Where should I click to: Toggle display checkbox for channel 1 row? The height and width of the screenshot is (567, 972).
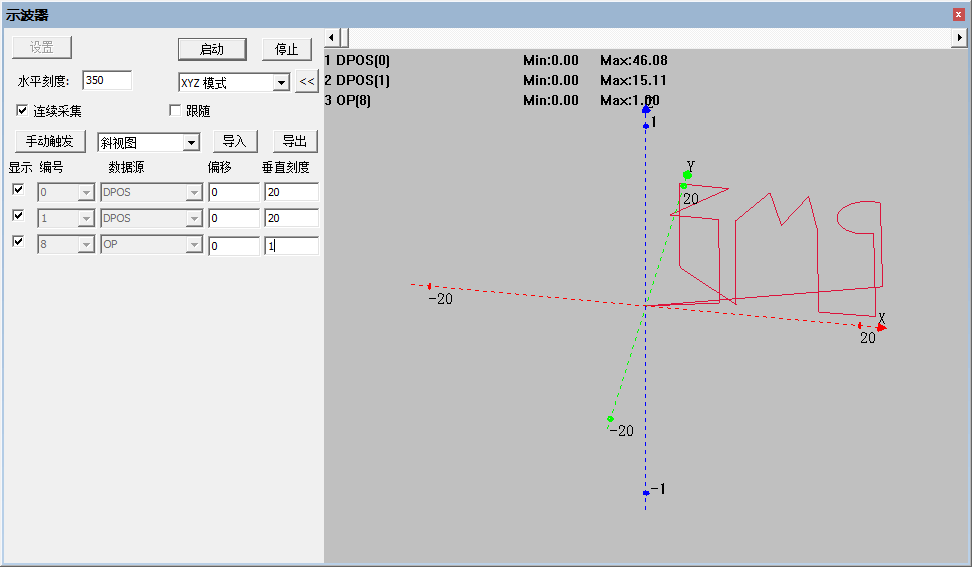coord(18,216)
